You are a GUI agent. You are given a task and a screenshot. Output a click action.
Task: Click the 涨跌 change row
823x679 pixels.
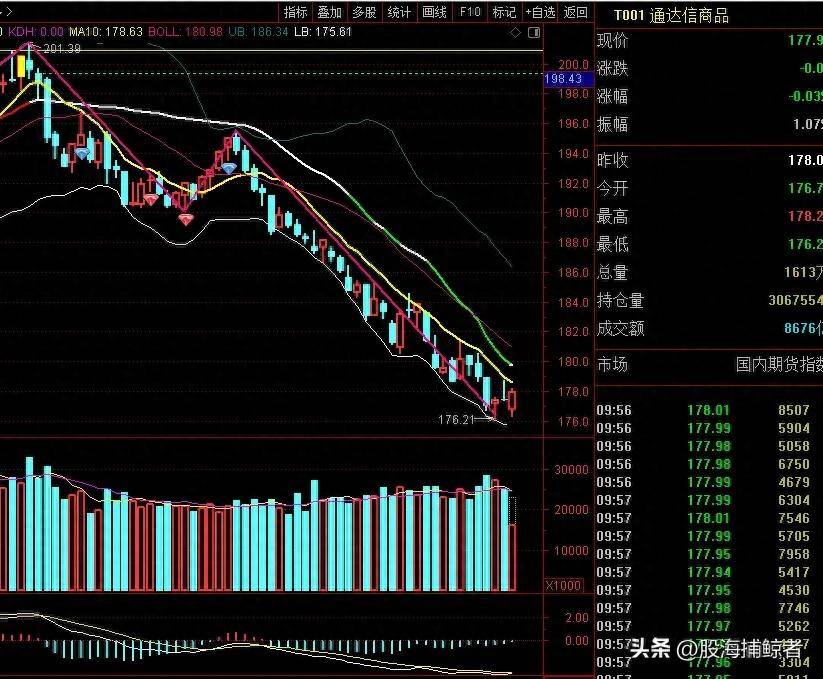[709, 68]
